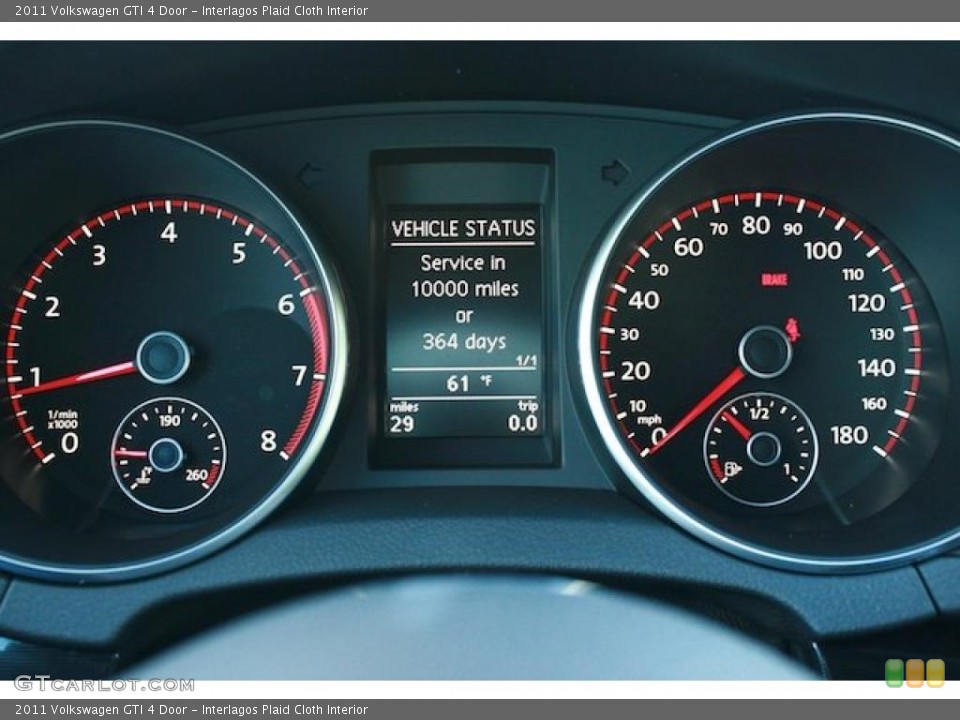
Task: Click the VEHICLE STATUS heading
Action: pos(463,228)
